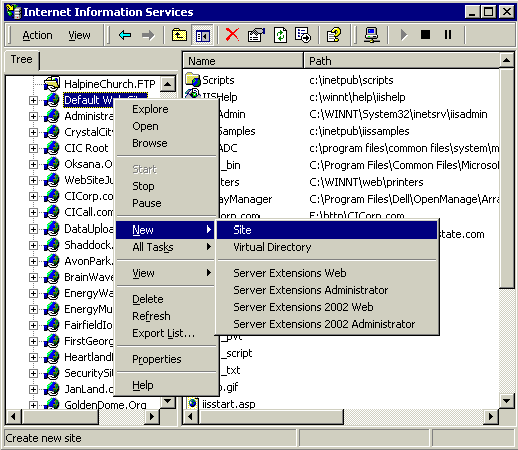Viewport: 518px width, 450px height.
Task: Expand the CrystalCity tree node
Action: tap(33, 132)
